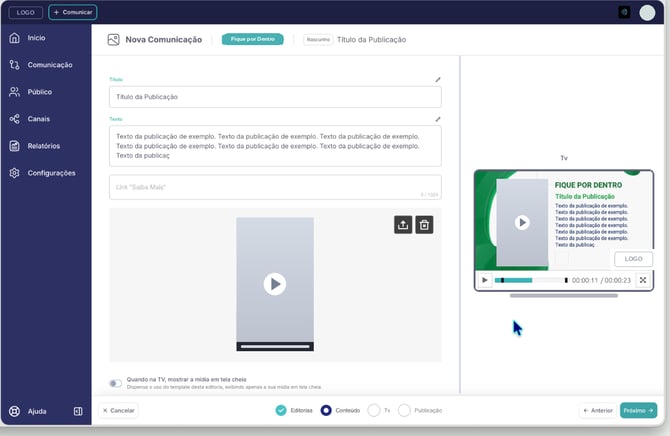The image size is (670, 436).
Task: Click fullscreen icon in TV preview
Action: click(x=643, y=280)
